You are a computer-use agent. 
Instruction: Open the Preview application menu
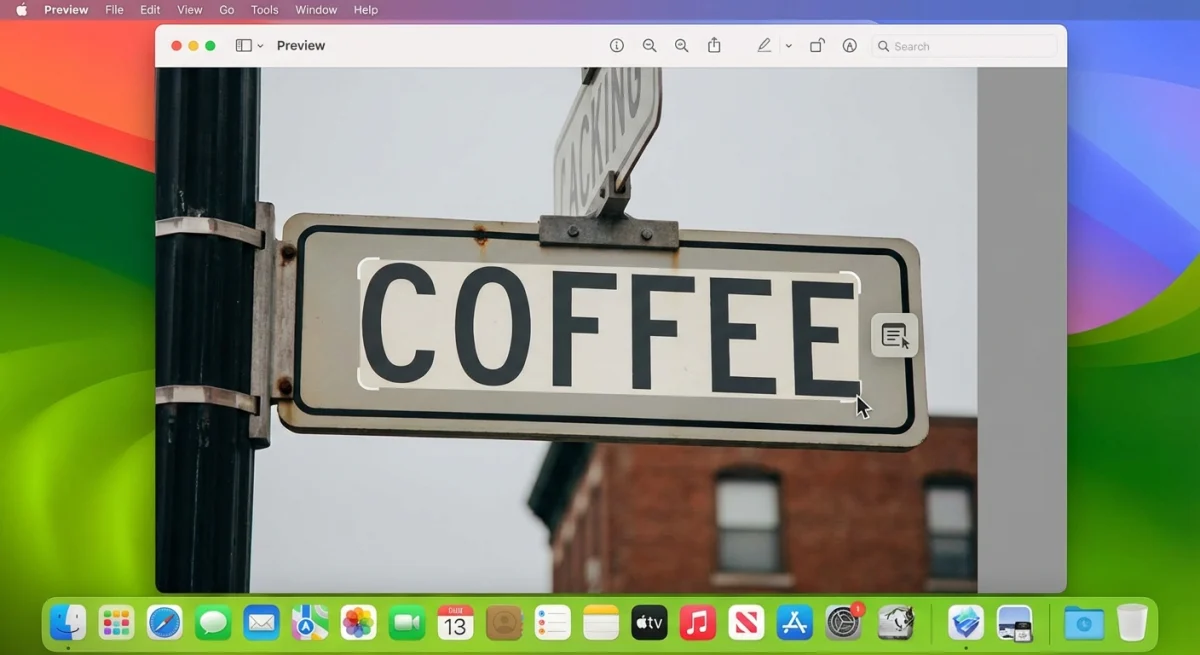coord(66,10)
